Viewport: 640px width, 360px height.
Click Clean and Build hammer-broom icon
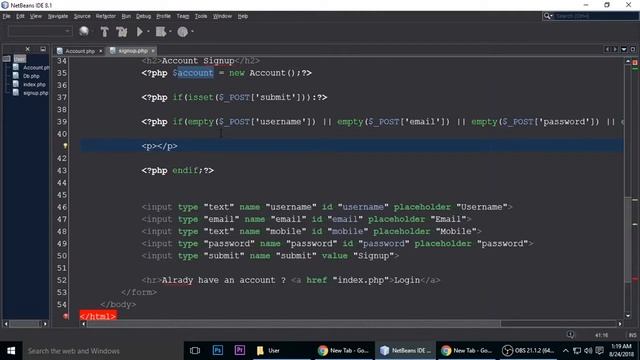point(122,32)
